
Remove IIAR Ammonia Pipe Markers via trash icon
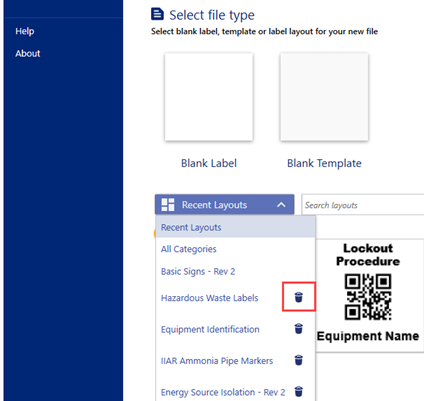tap(299, 360)
